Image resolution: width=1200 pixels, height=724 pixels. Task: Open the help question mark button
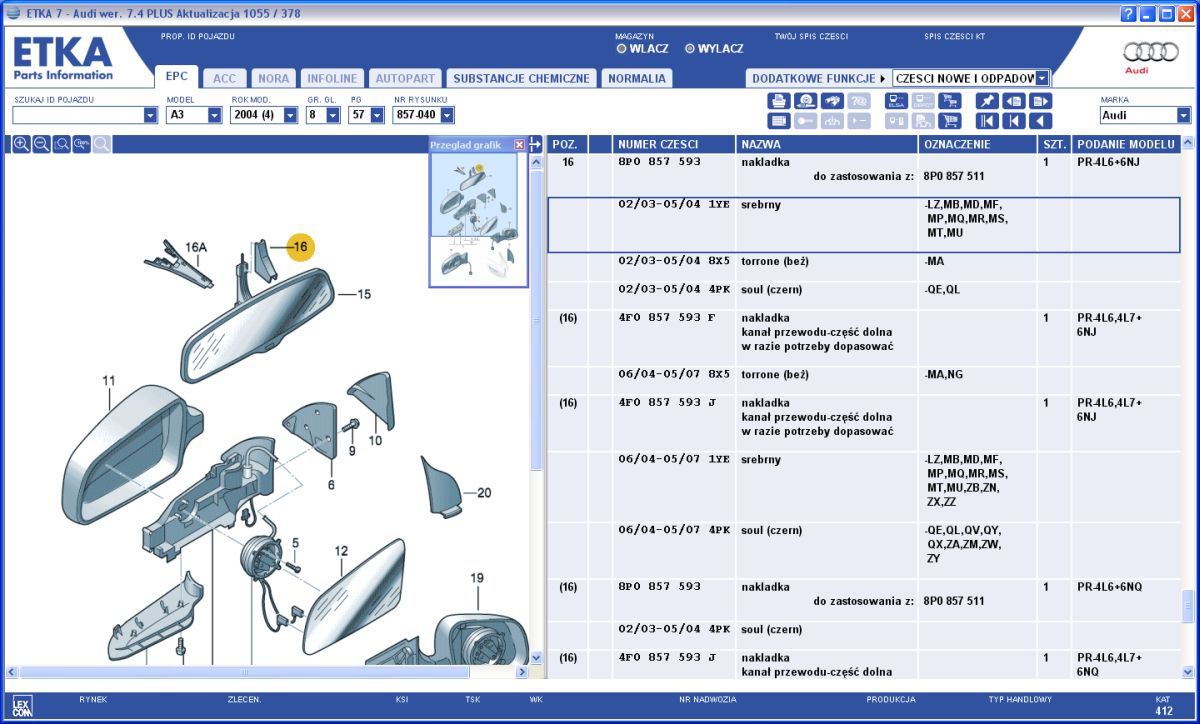click(x=1129, y=14)
